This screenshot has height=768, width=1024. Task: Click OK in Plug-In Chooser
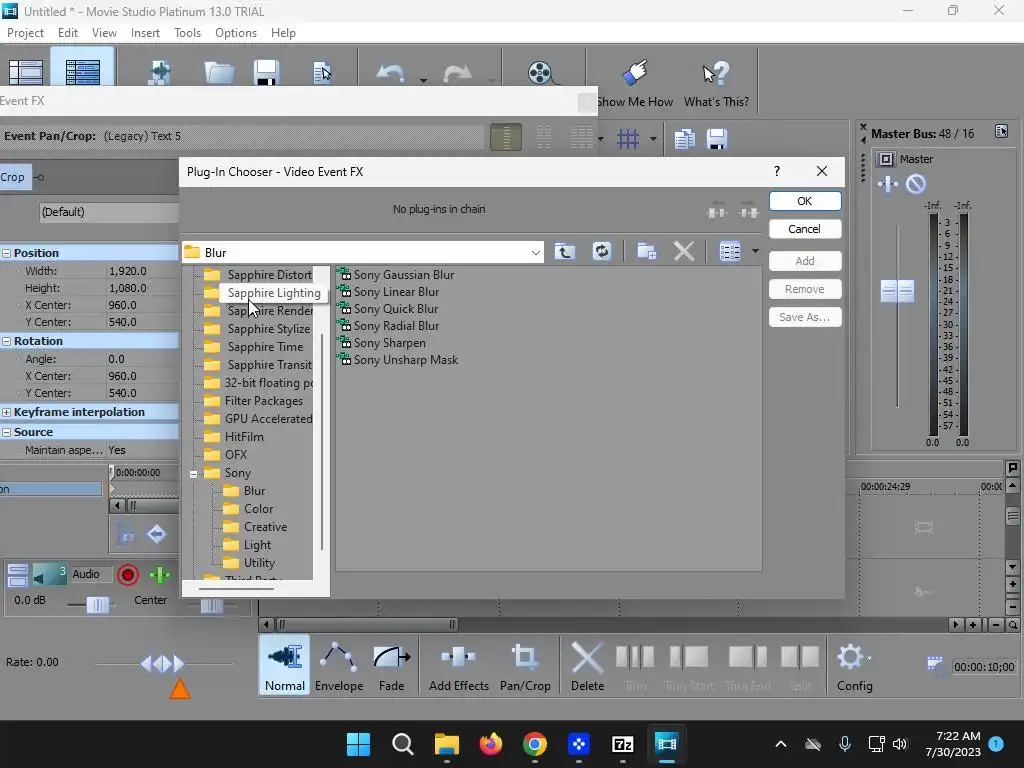pos(805,201)
